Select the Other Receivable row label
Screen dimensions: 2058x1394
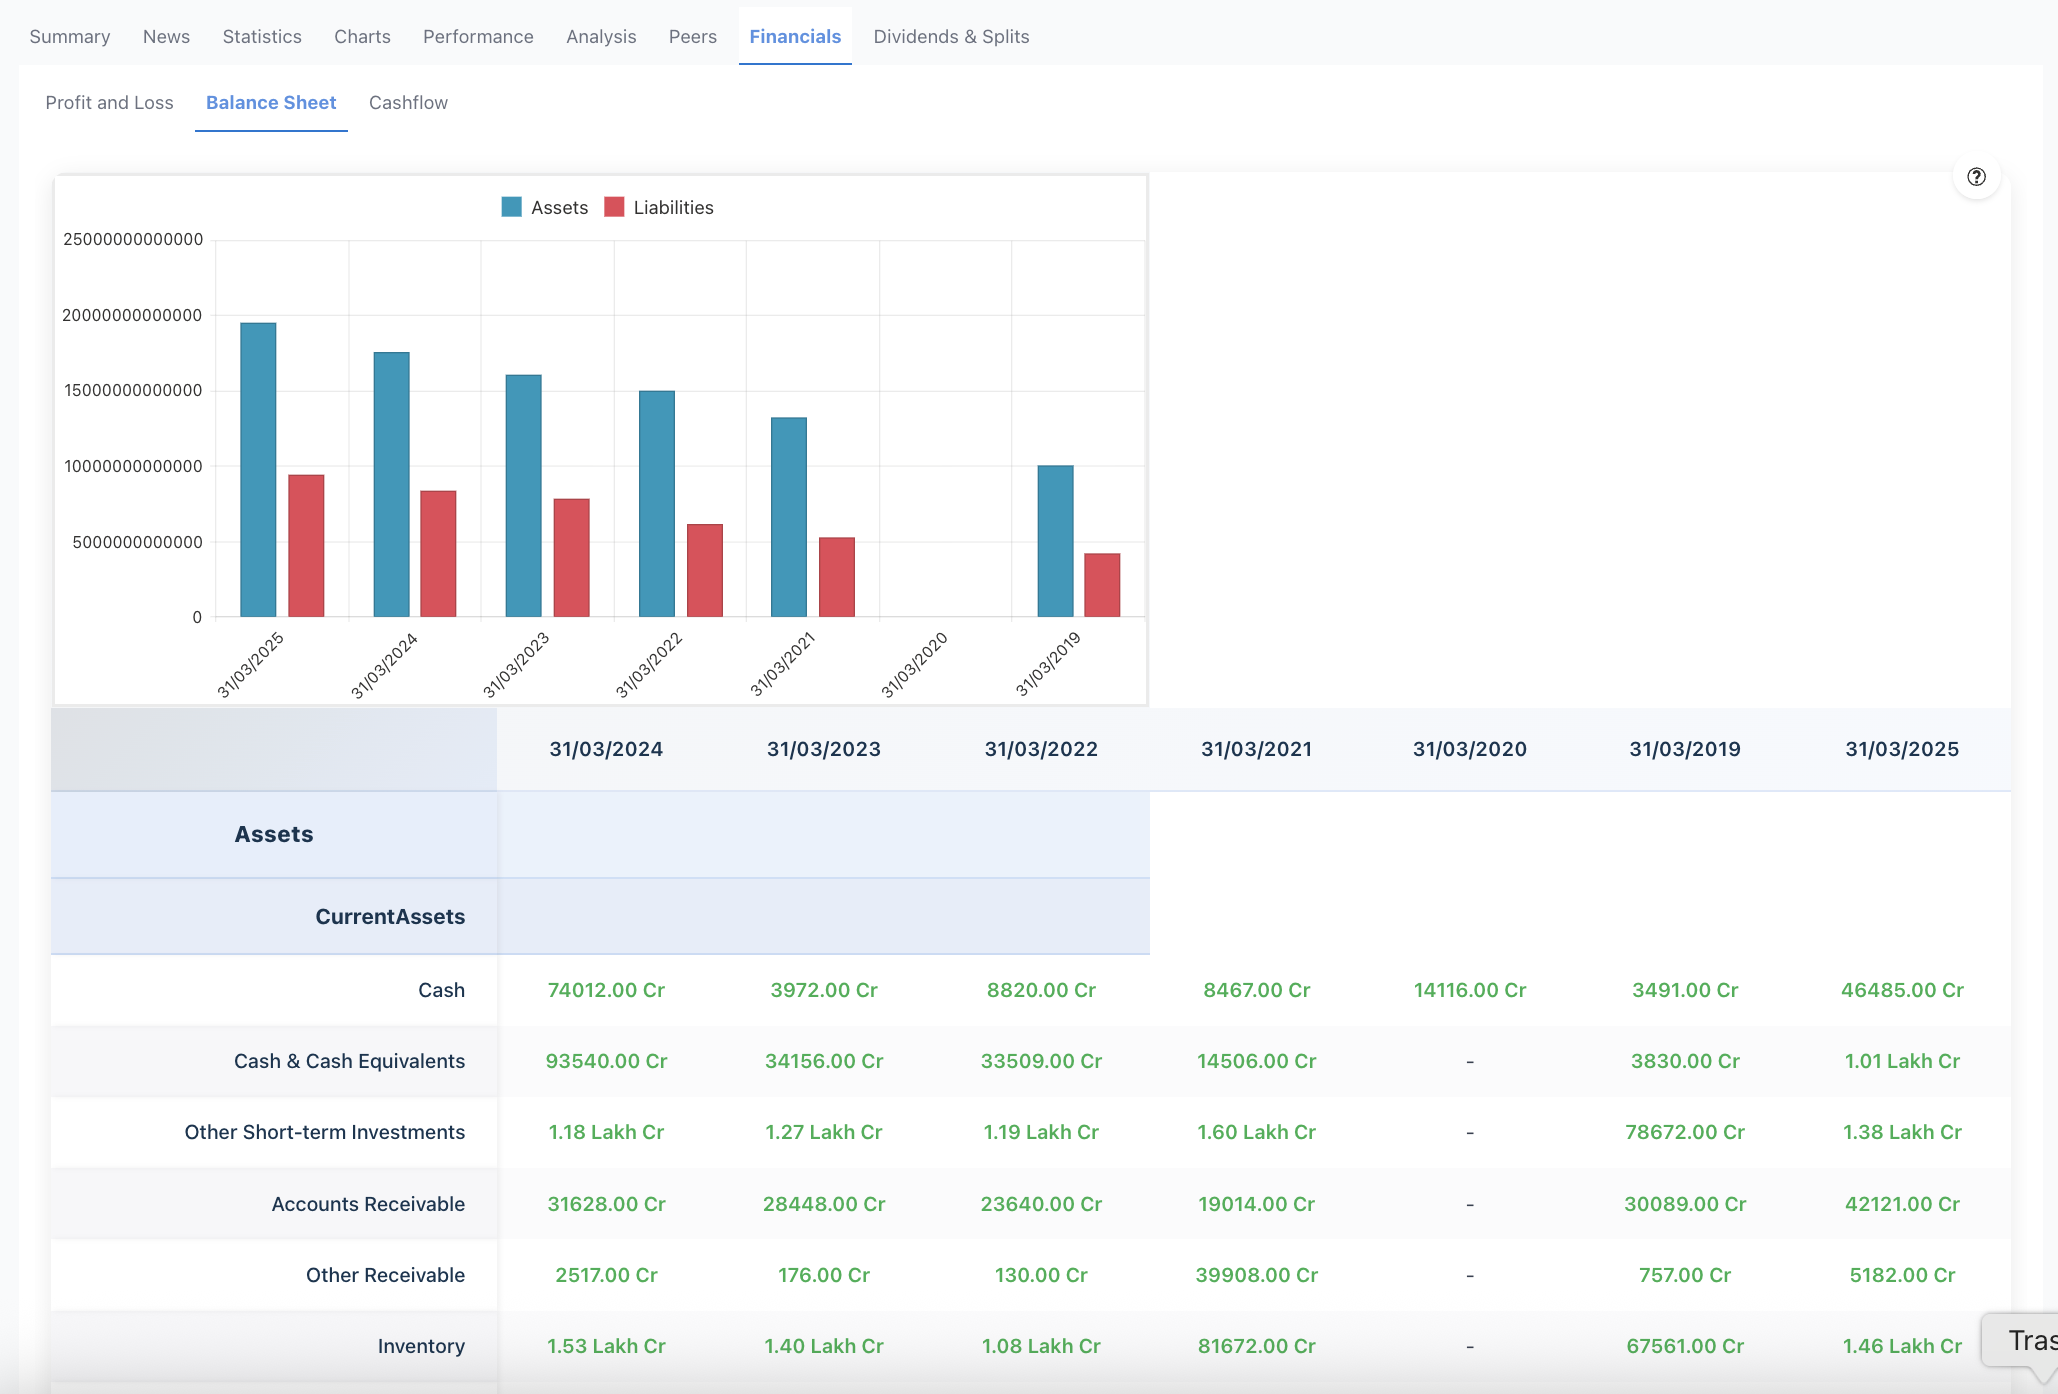pos(385,1275)
